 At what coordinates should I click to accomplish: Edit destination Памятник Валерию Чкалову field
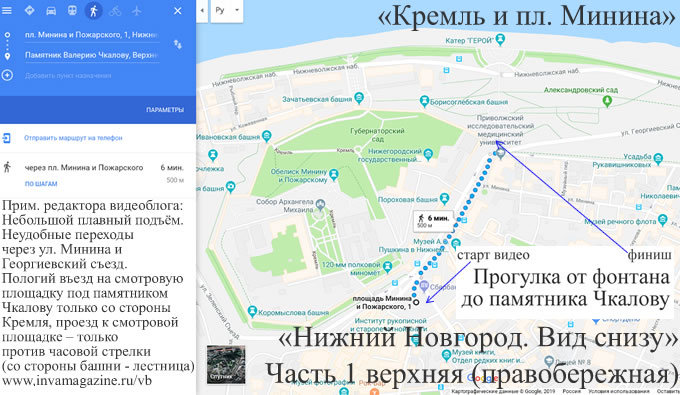[x=92, y=55]
